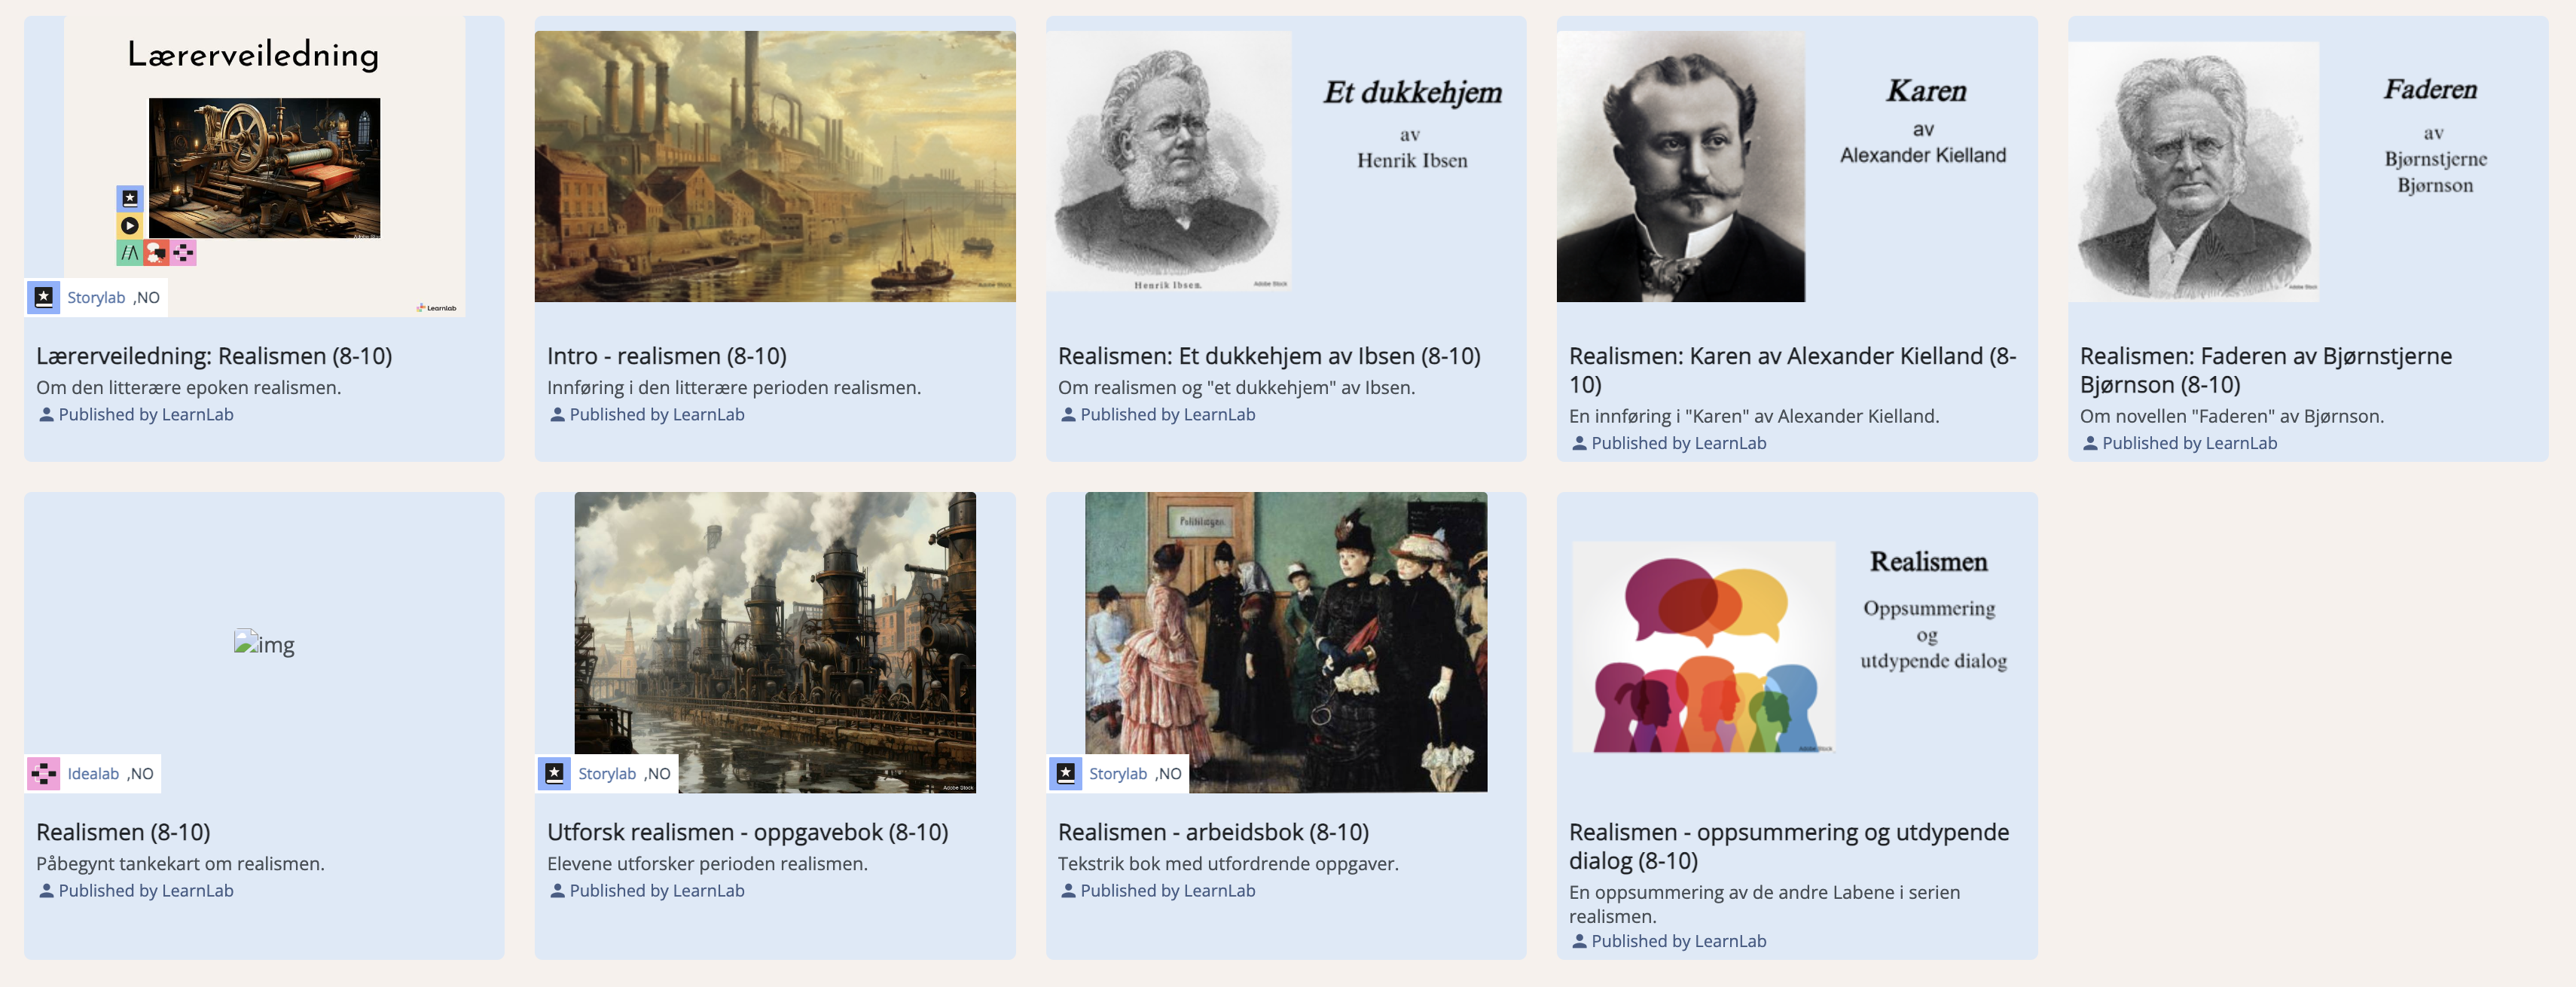2576x987 pixels.
Task: Click publisher person icon under Intro - realismen
Action: pyautogui.click(x=557, y=414)
